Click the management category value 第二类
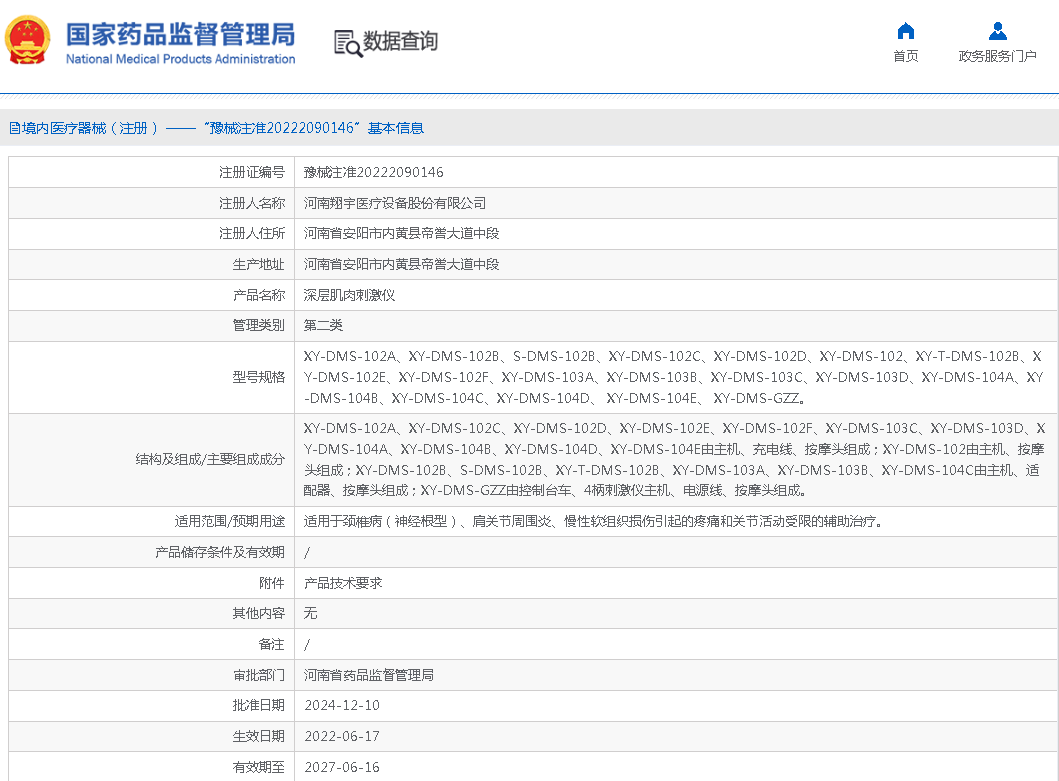 pyautogui.click(x=323, y=325)
